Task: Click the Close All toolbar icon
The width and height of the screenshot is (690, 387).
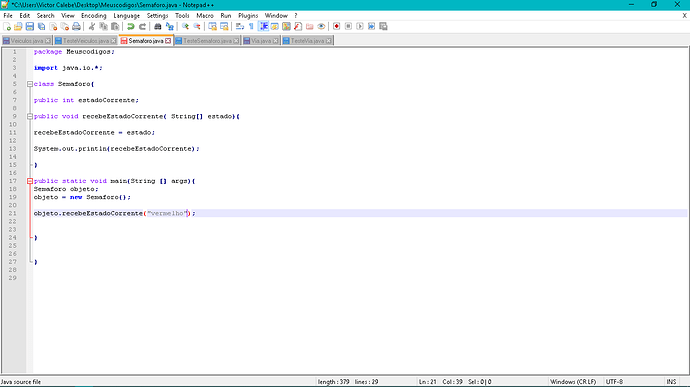Action: (65, 26)
